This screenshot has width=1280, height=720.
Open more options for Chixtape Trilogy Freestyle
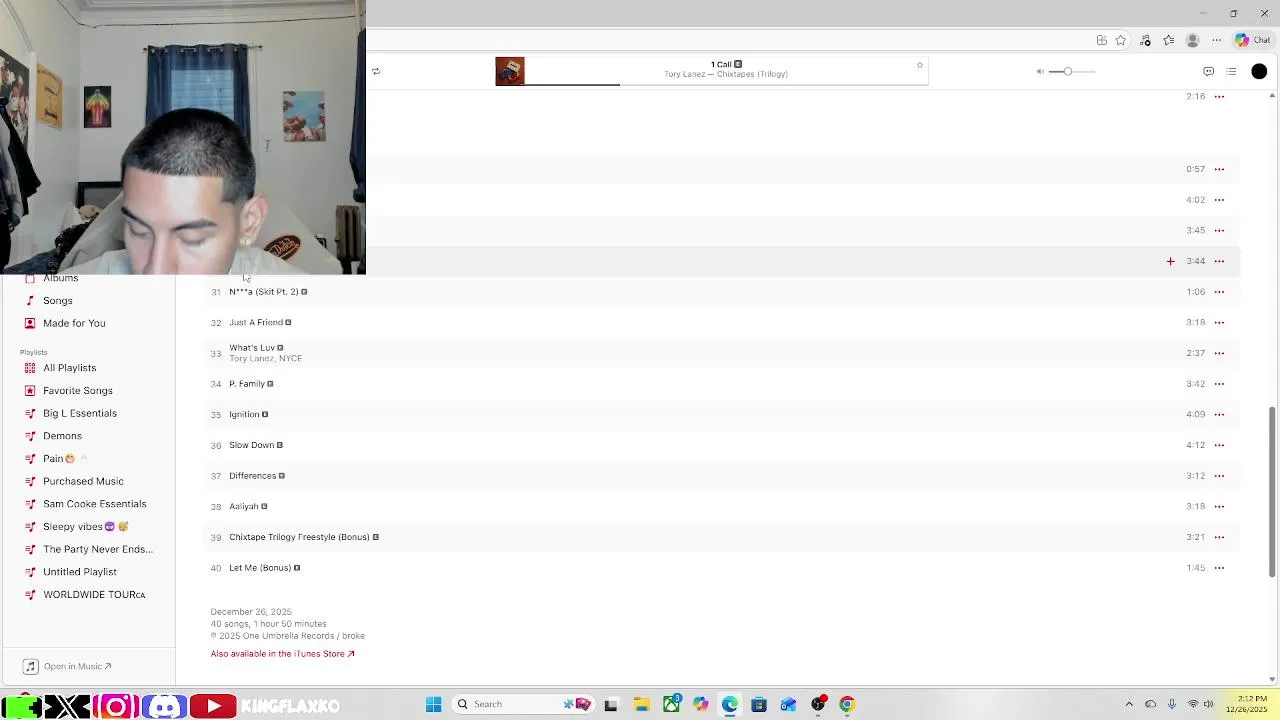point(1219,537)
